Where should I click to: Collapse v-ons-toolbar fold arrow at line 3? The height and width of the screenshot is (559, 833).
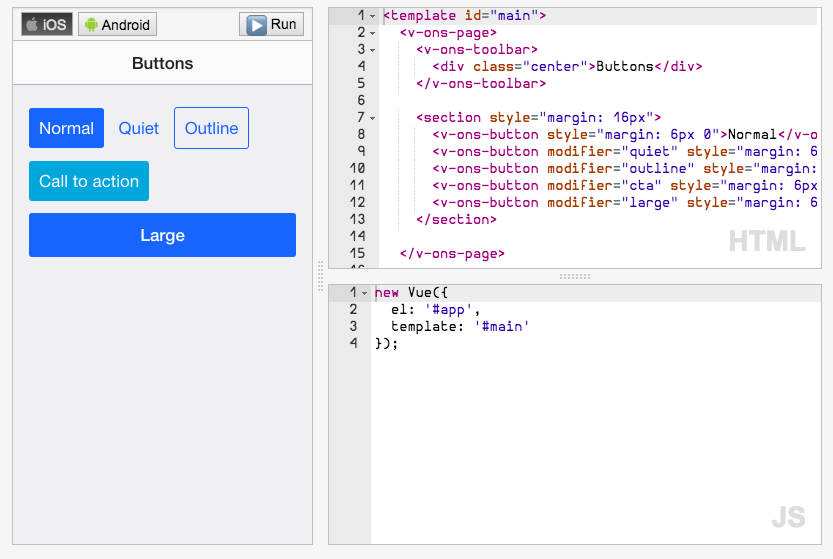(x=372, y=50)
